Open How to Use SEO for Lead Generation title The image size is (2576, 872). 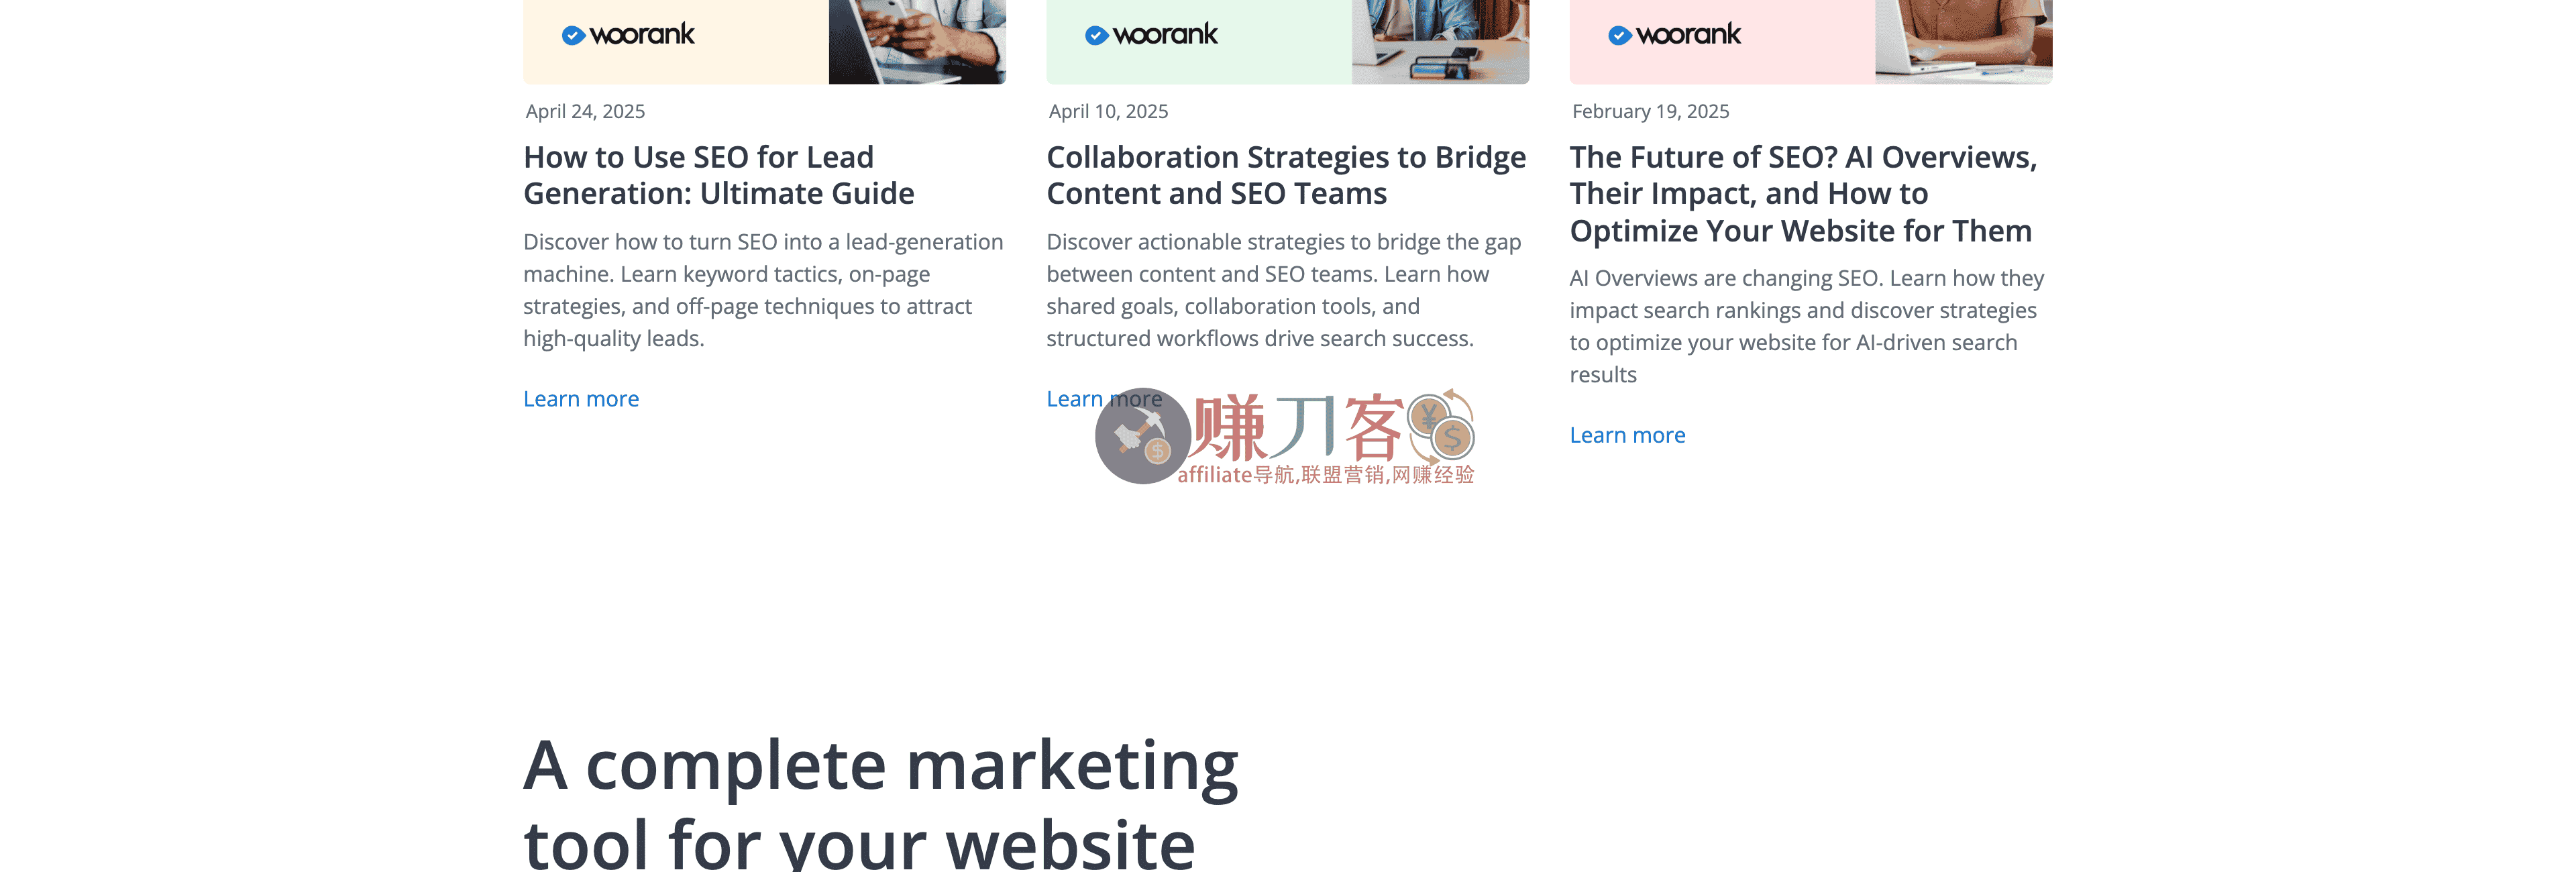pyautogui.click(x=718, y=175)
